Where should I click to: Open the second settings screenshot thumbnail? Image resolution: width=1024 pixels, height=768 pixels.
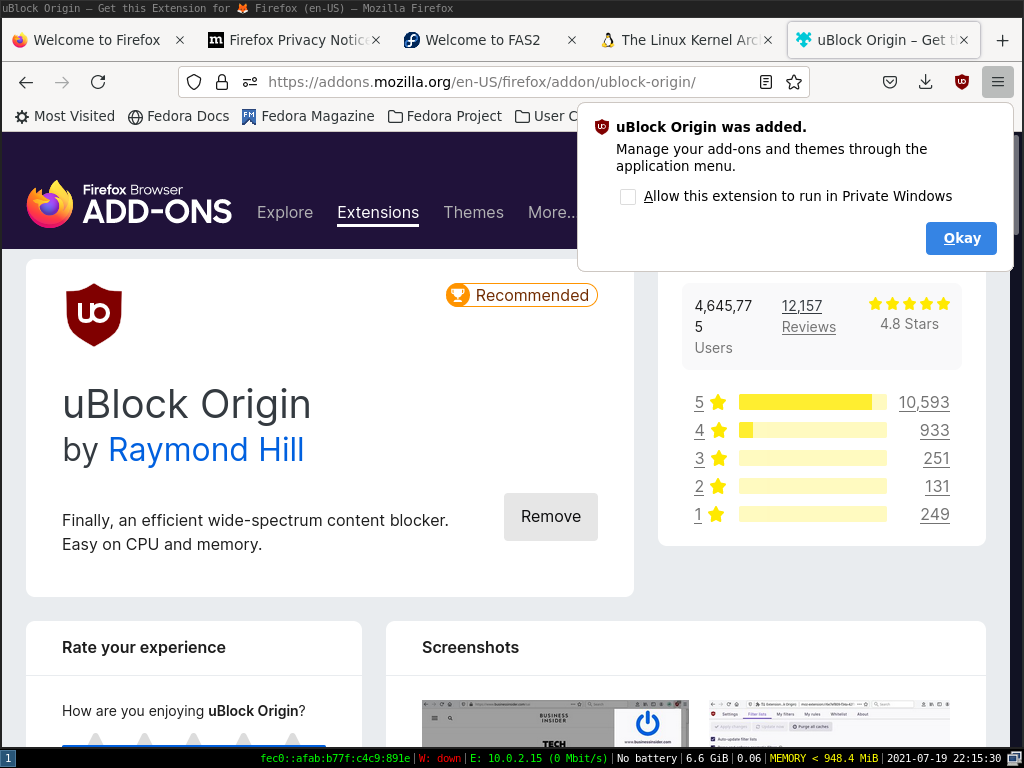[829, 724]
